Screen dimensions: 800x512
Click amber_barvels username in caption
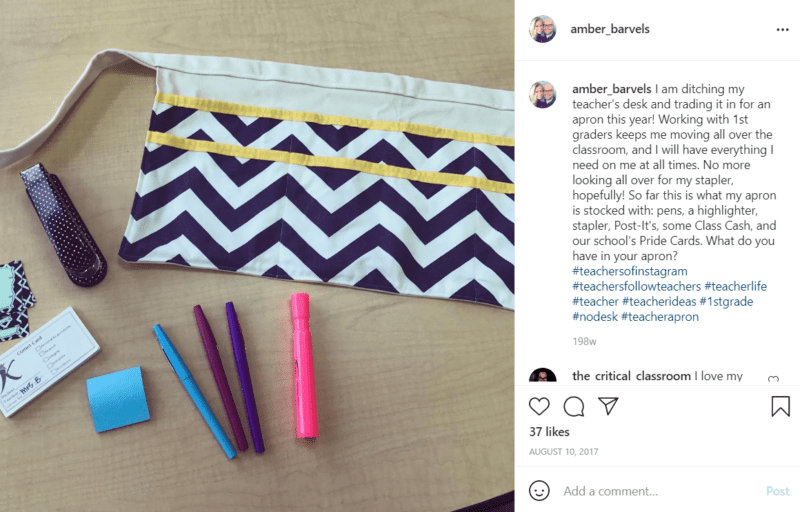coord(611,89)
